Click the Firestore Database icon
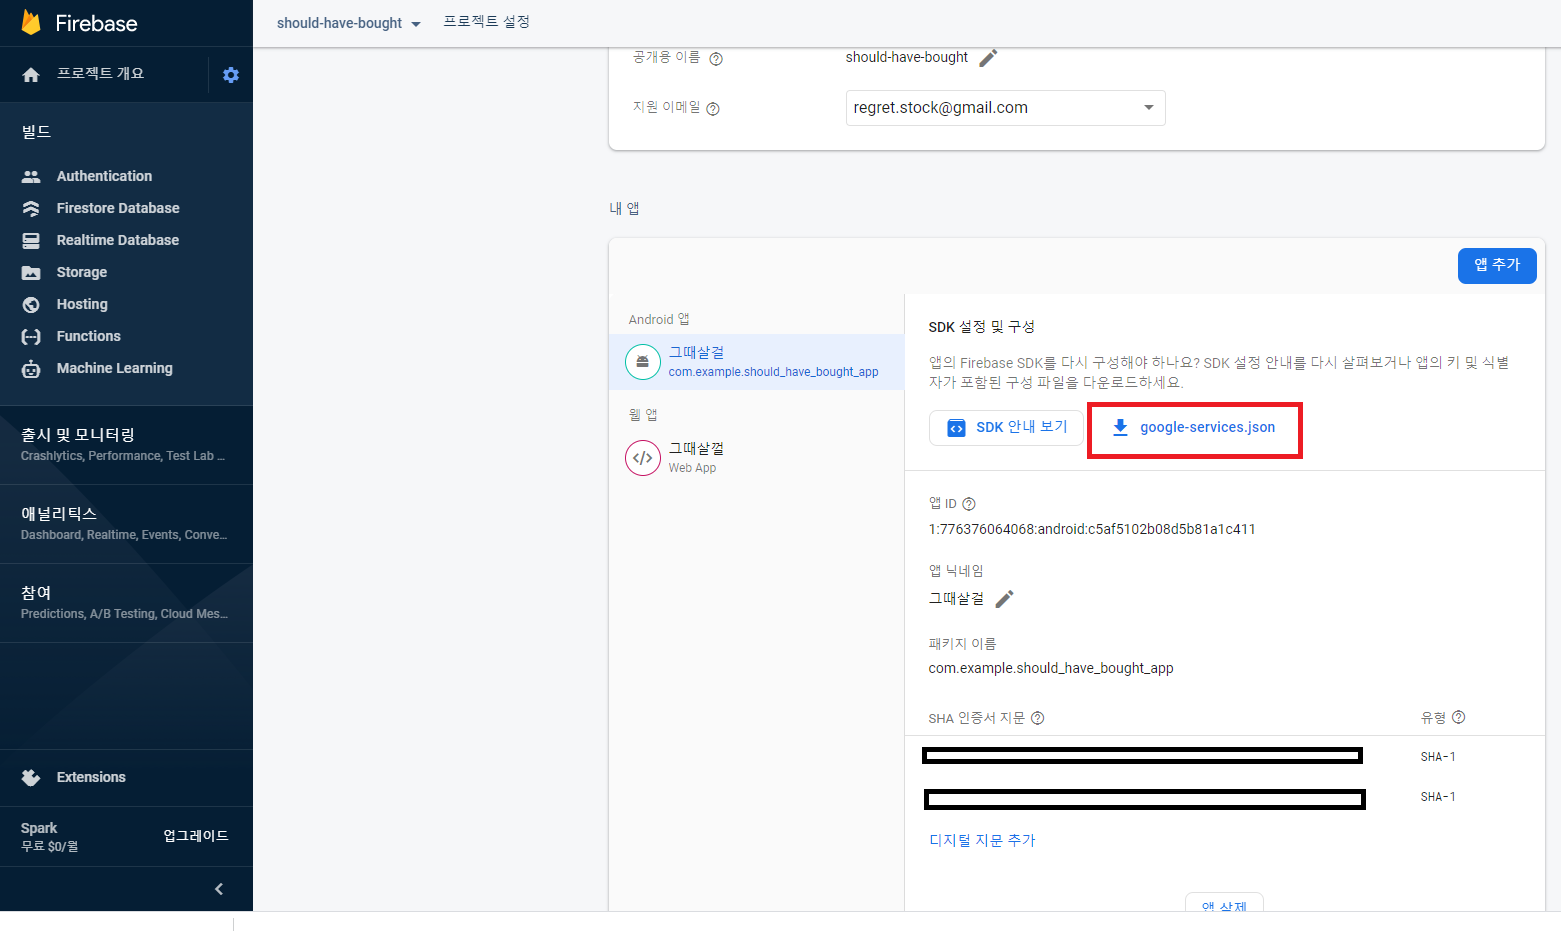The height and width of the screenshot is (931, 1561). [31, 208]
